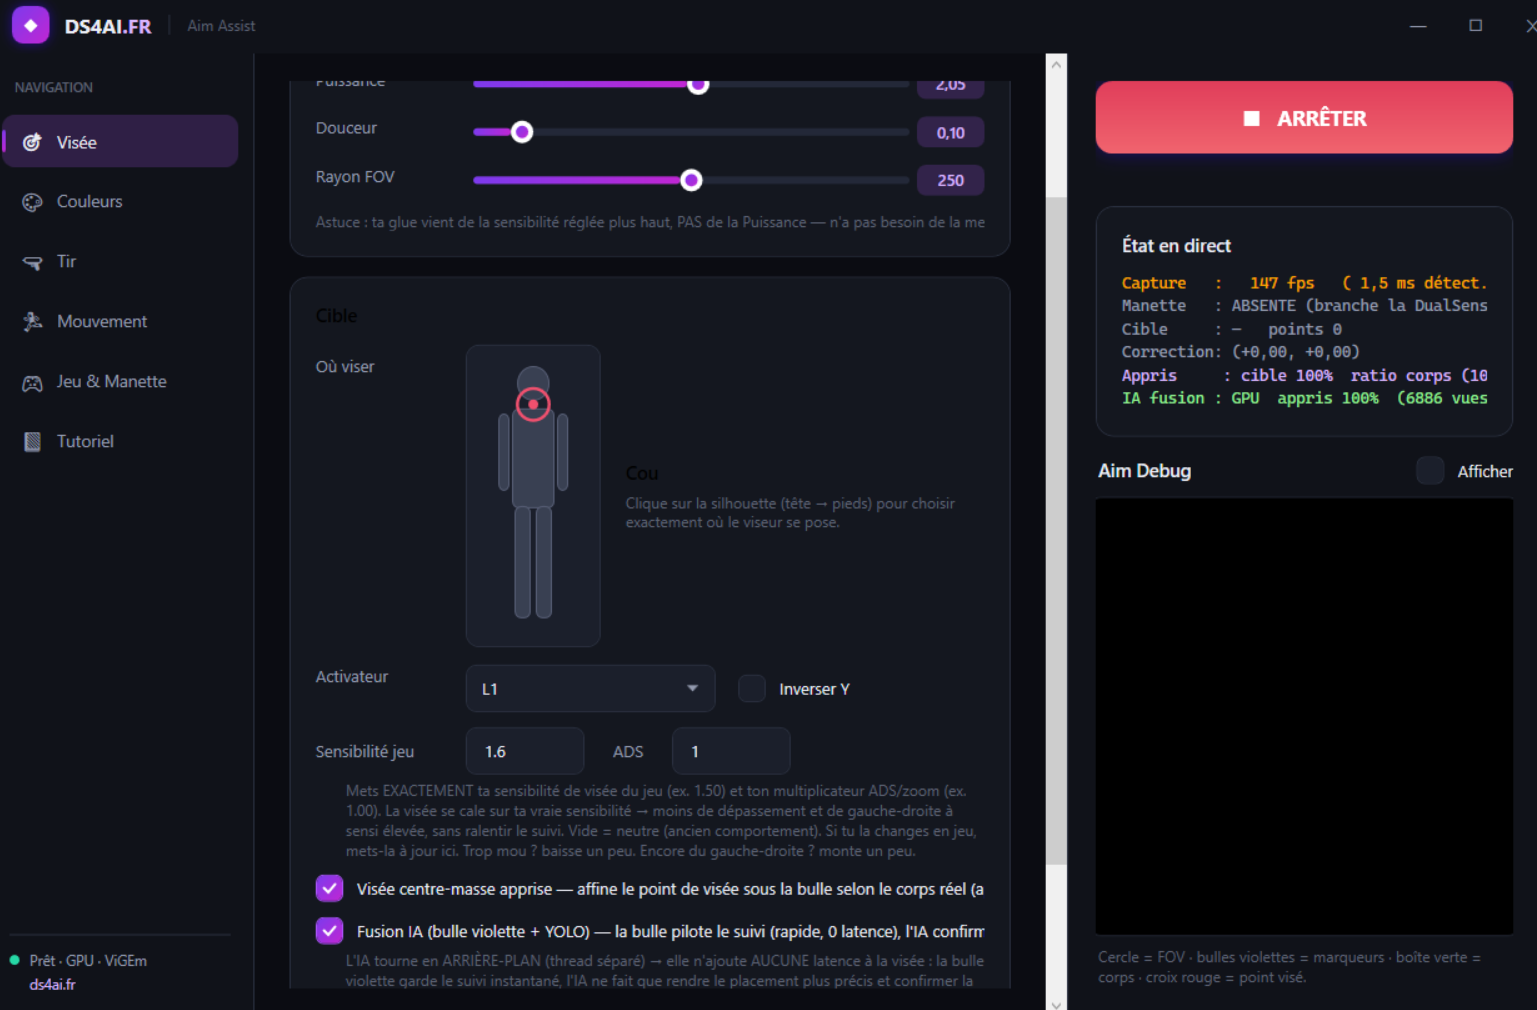Click the vertical scrollbar thumb of the settings panel

pos(1056,530)
